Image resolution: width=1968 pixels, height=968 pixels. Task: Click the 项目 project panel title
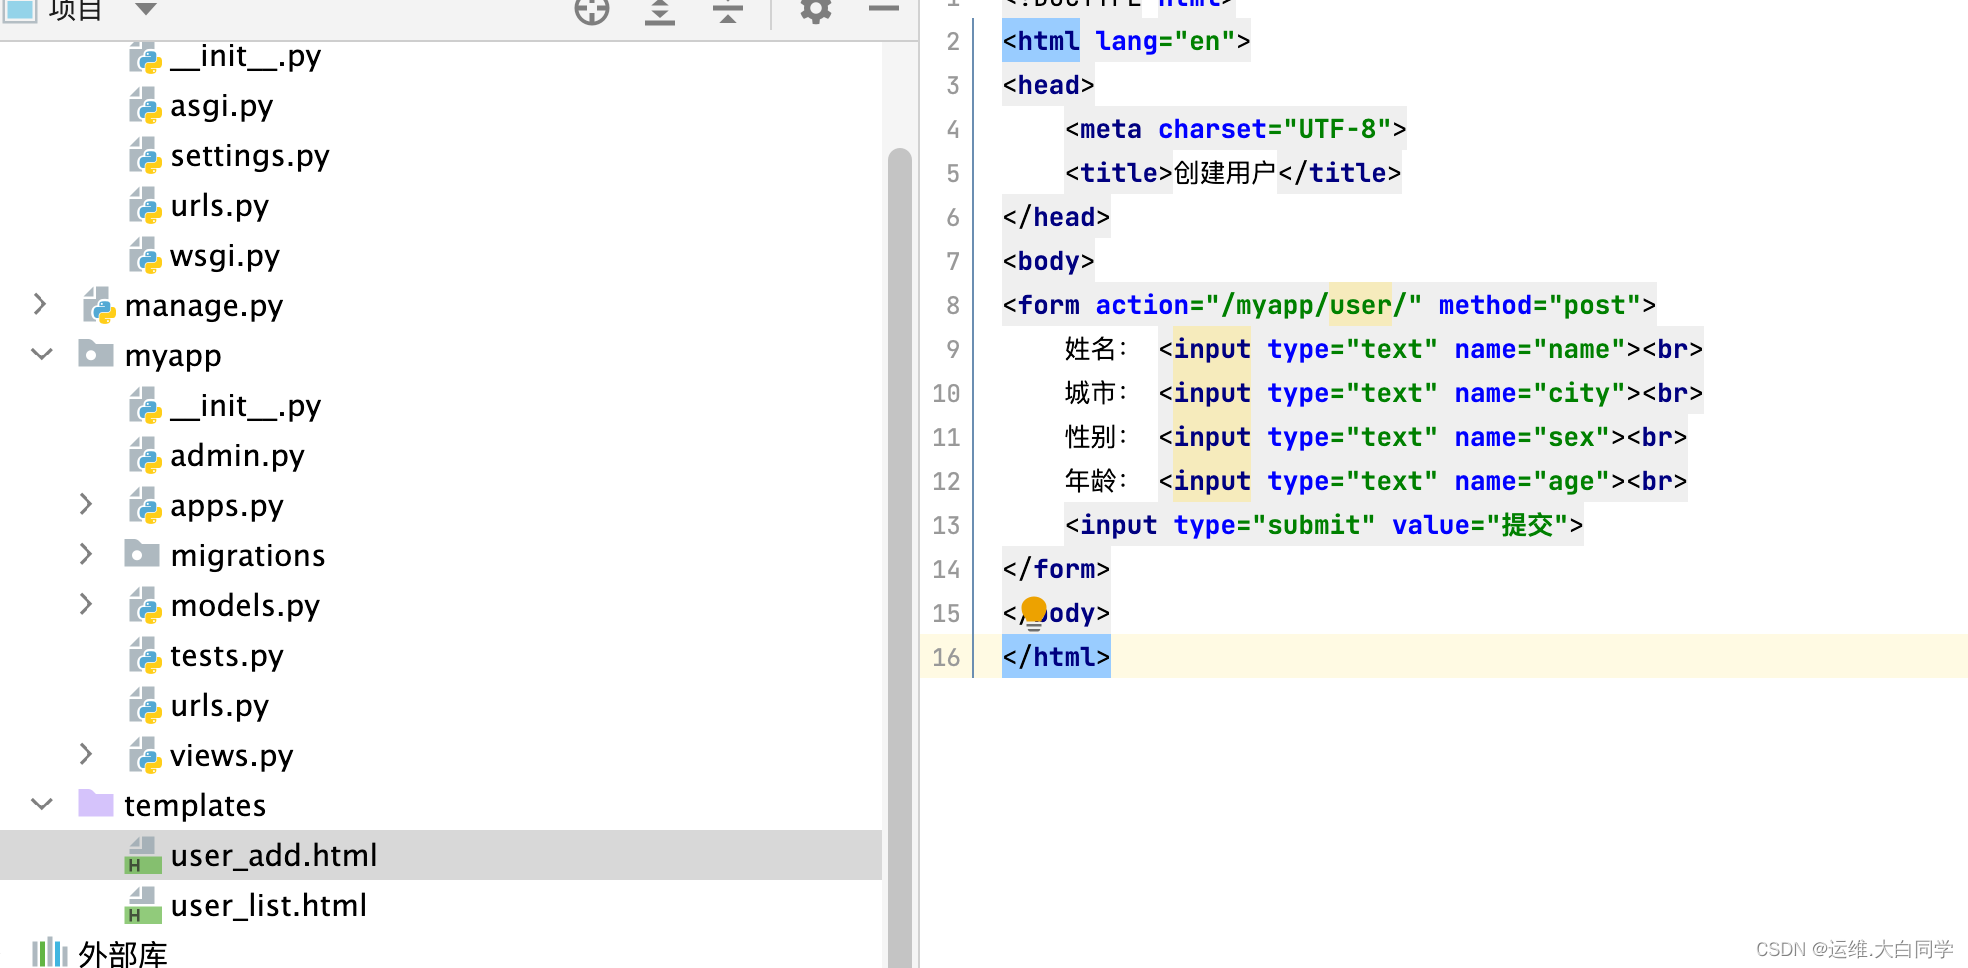[75, 10]
